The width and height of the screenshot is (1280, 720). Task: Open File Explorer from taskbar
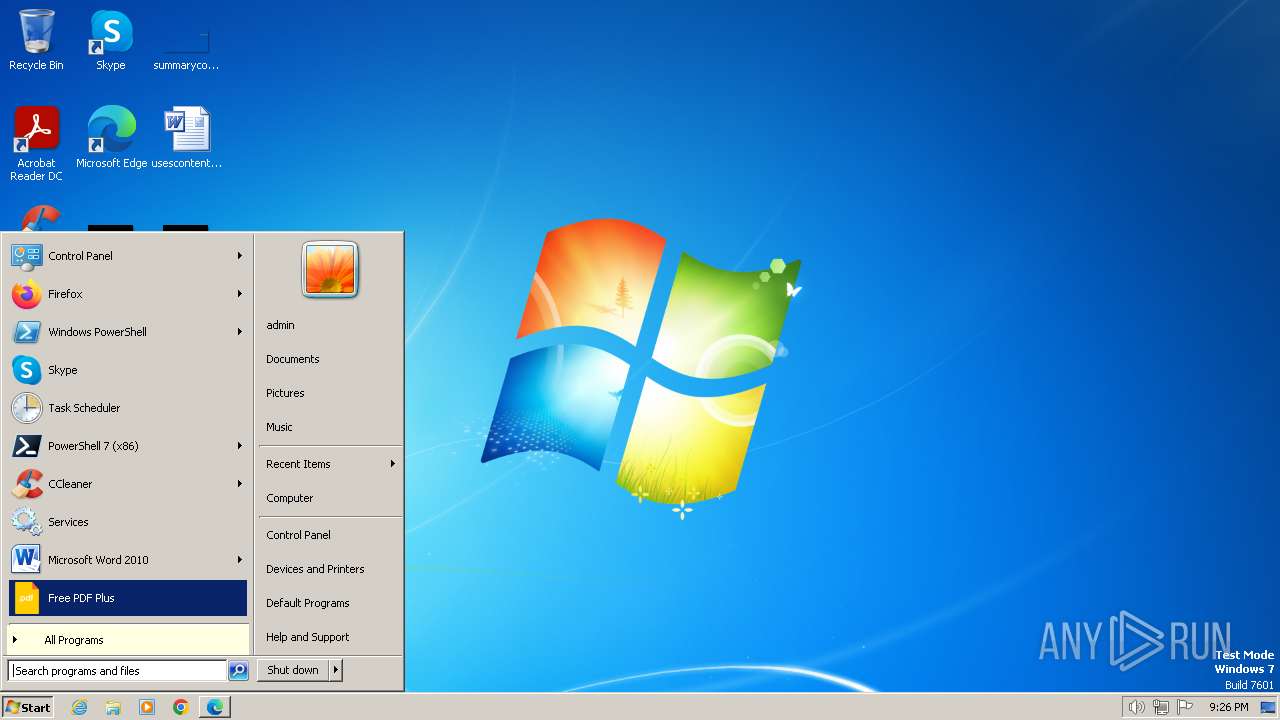pos(113,707)
